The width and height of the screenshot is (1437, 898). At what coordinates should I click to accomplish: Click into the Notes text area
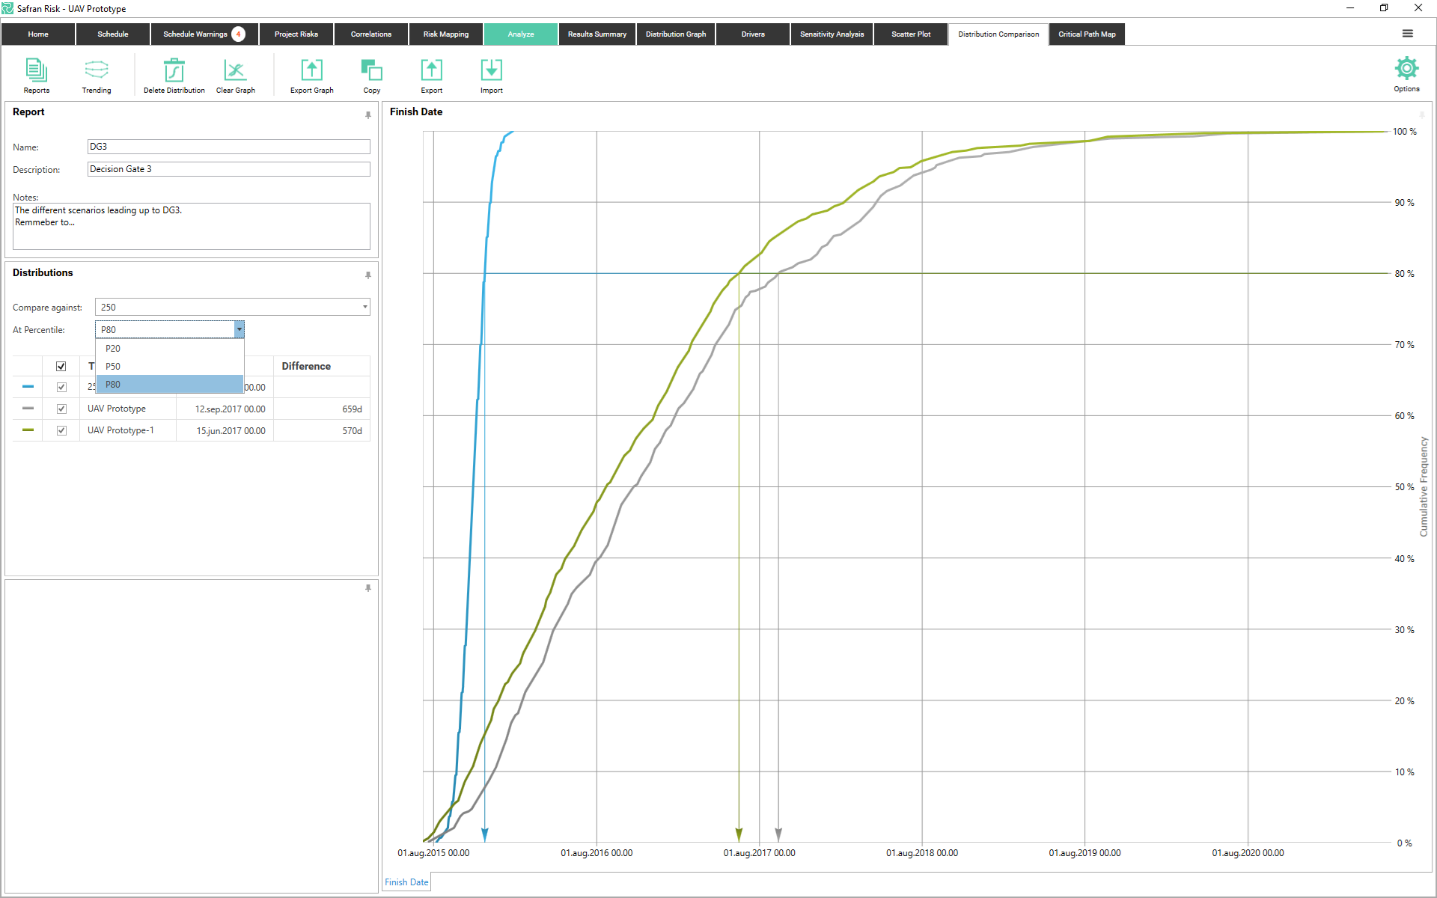191,226
